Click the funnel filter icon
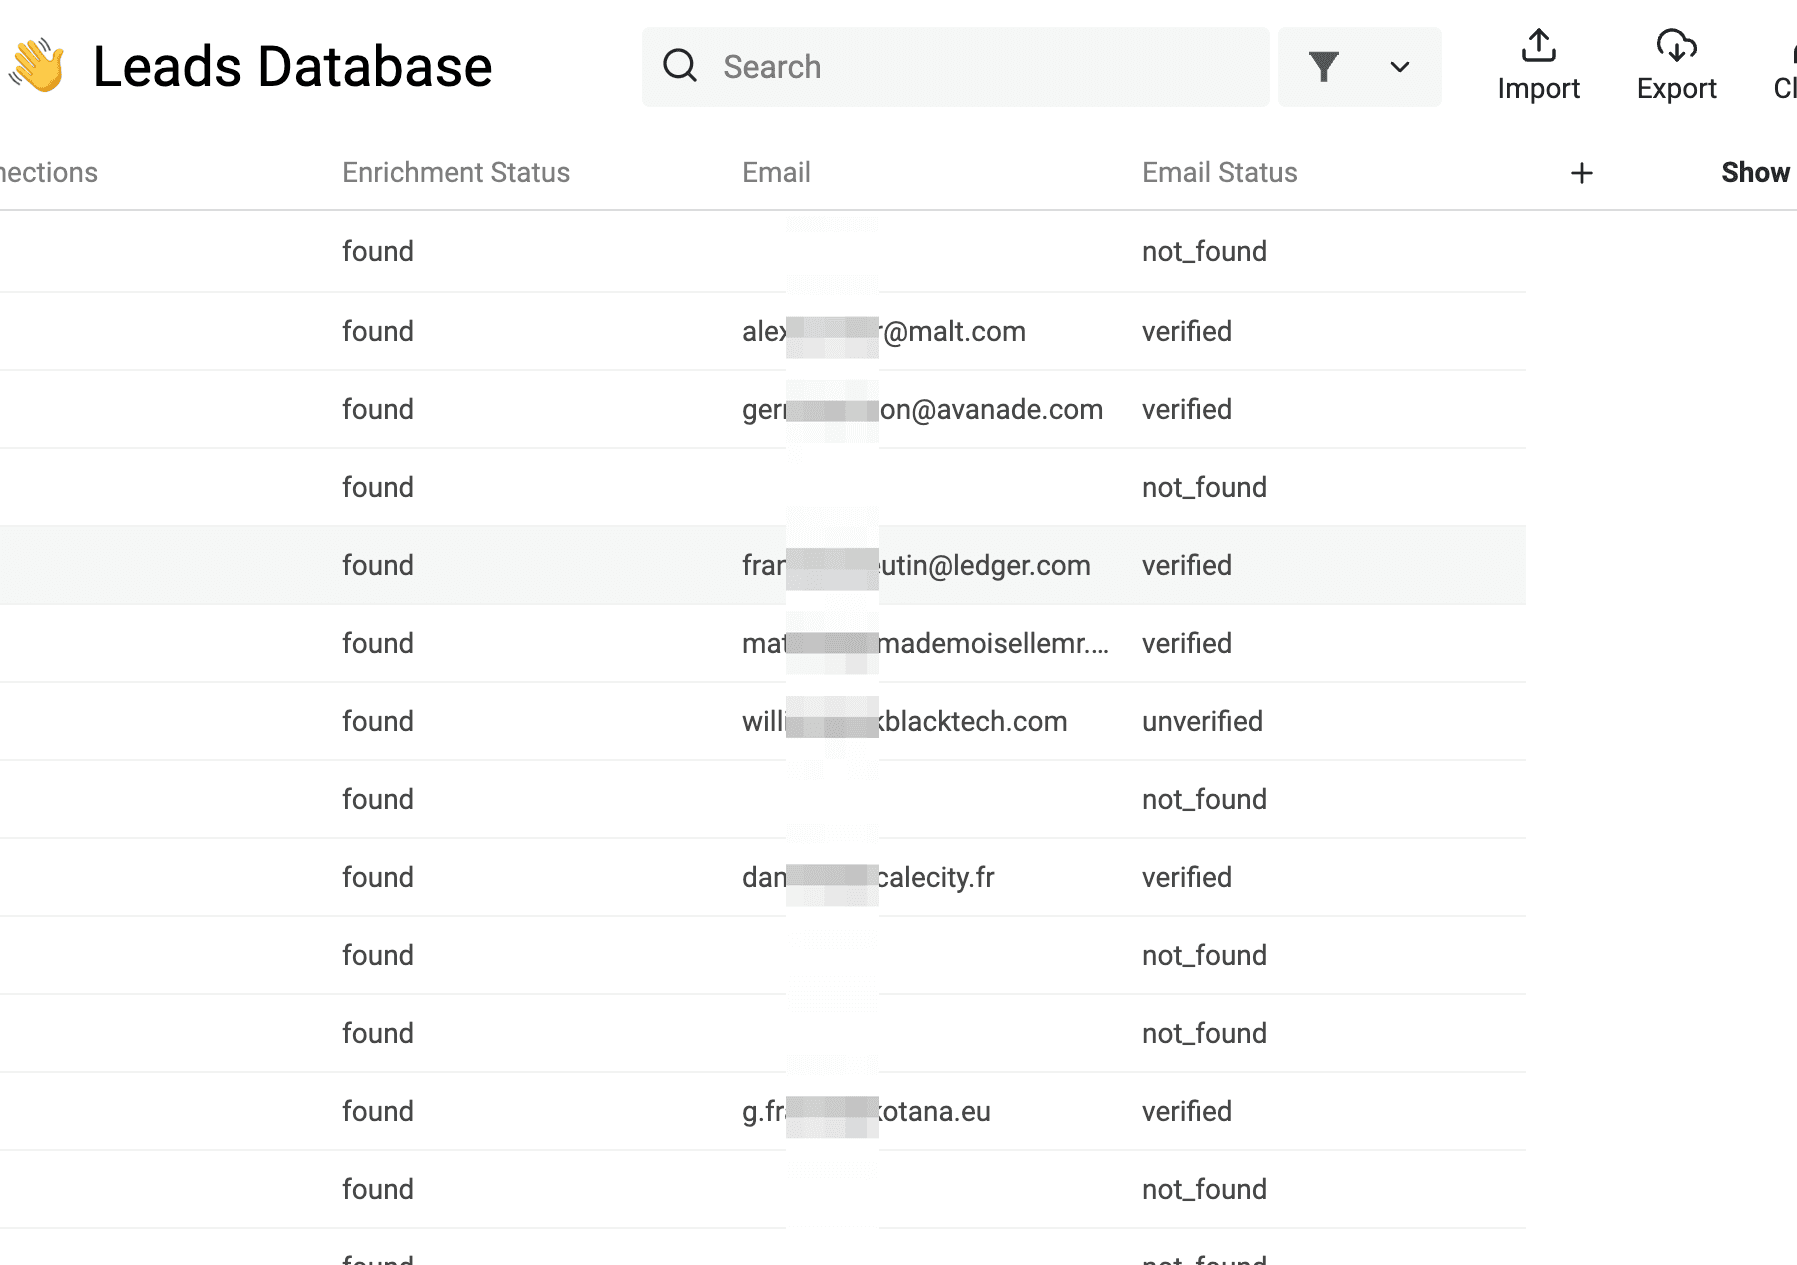 [x=1323, y=67]
